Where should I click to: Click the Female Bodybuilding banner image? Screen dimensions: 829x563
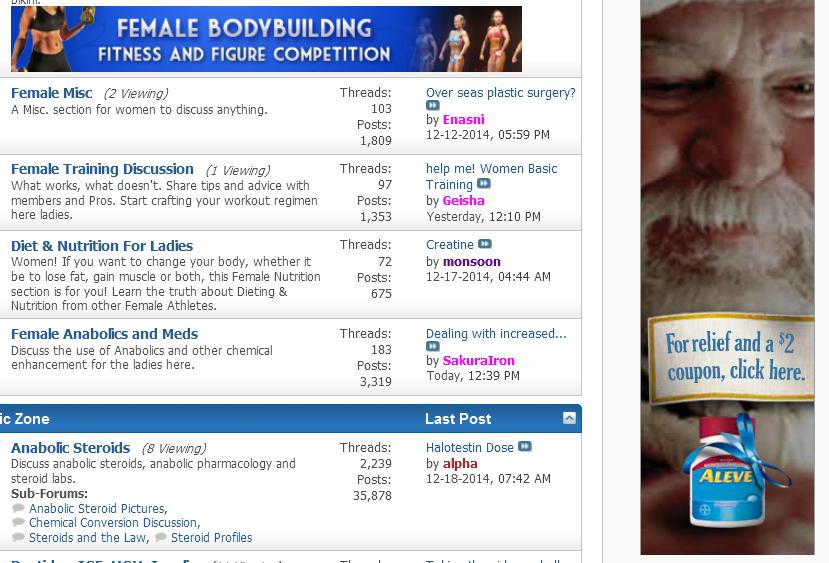point(266,39)
